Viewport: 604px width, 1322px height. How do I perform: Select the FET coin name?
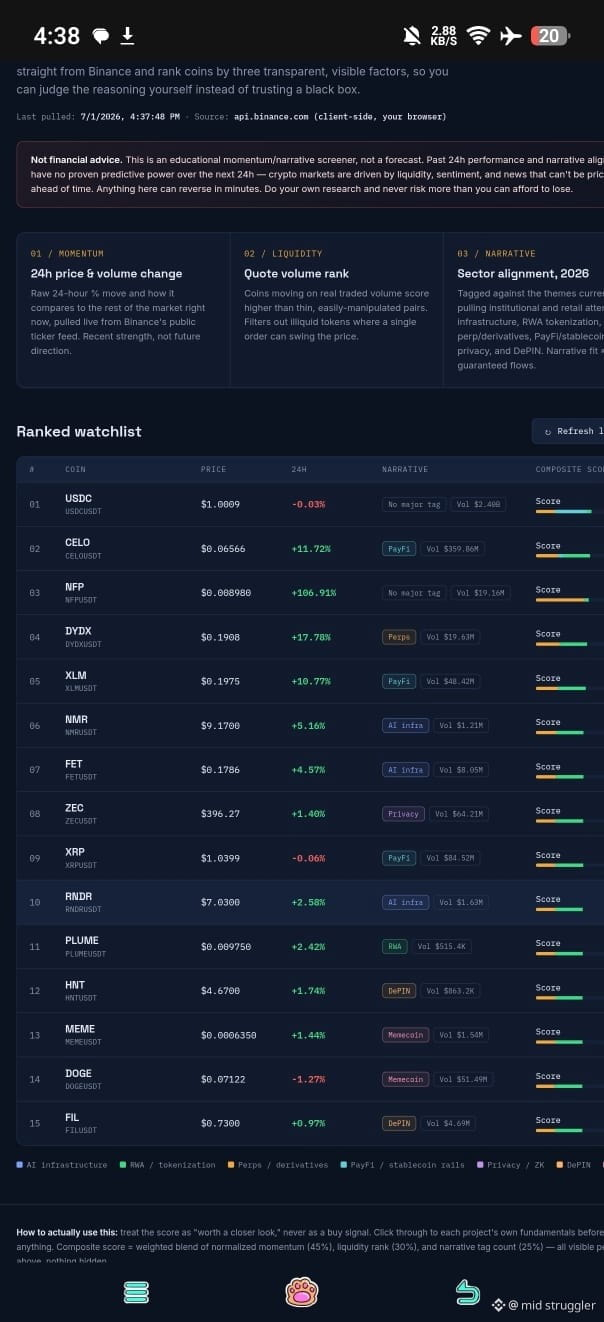coord(74,764)
